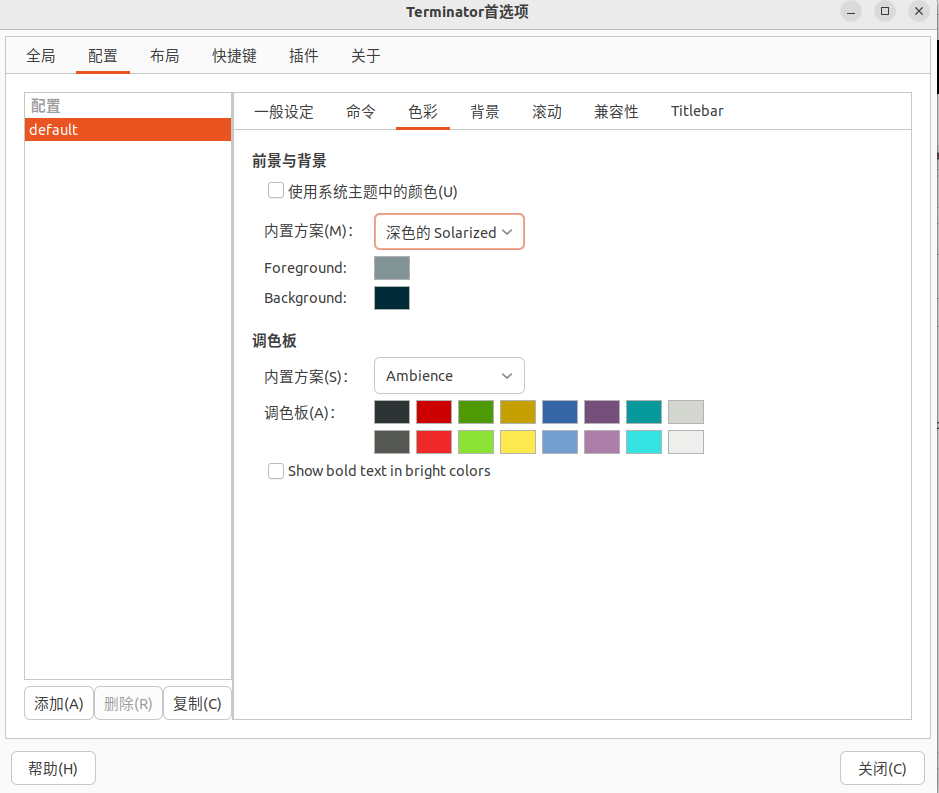Click the bright cyan palette swatch

pos(643,442)
